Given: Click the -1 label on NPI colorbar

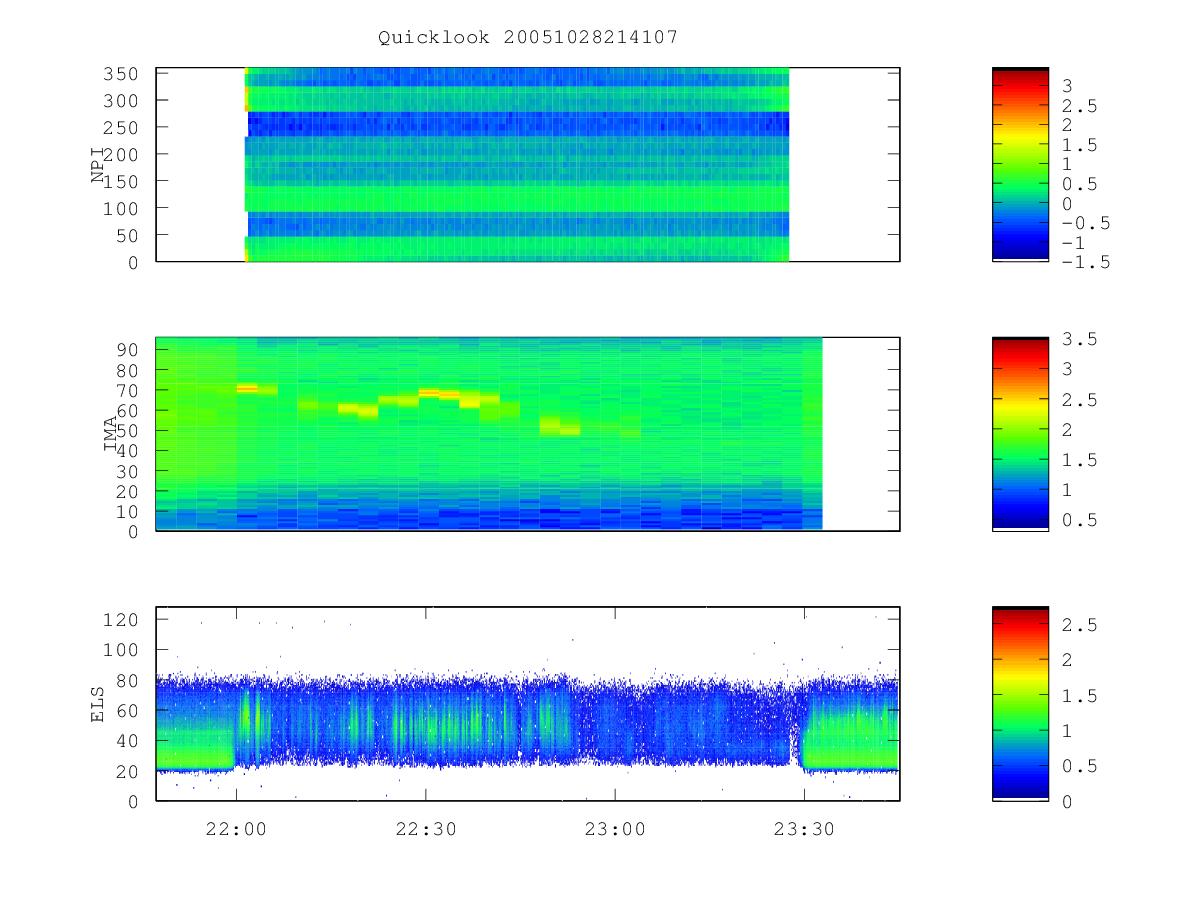Looking at the screenshot, I should [x=1073, y=243].
